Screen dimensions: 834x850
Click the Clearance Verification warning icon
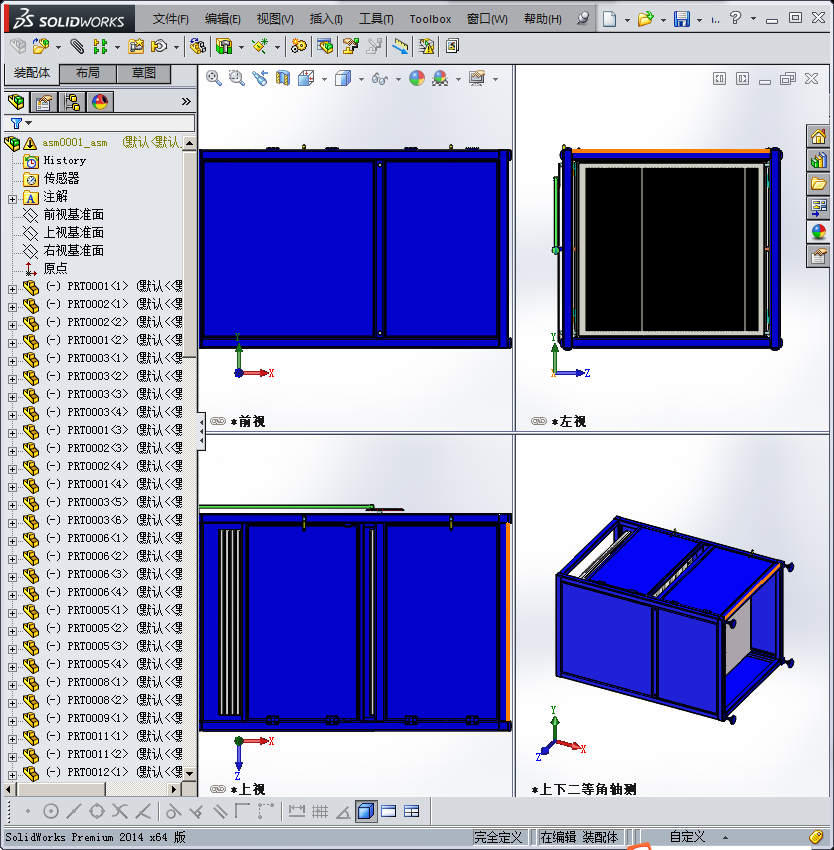click(426, 47)
